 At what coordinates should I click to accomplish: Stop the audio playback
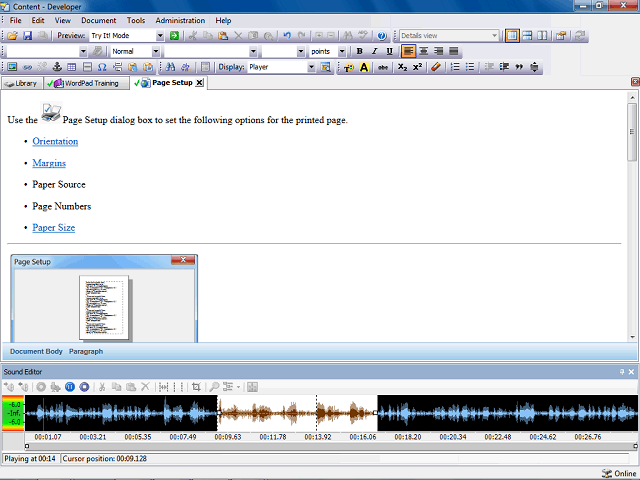click(84, 387)
